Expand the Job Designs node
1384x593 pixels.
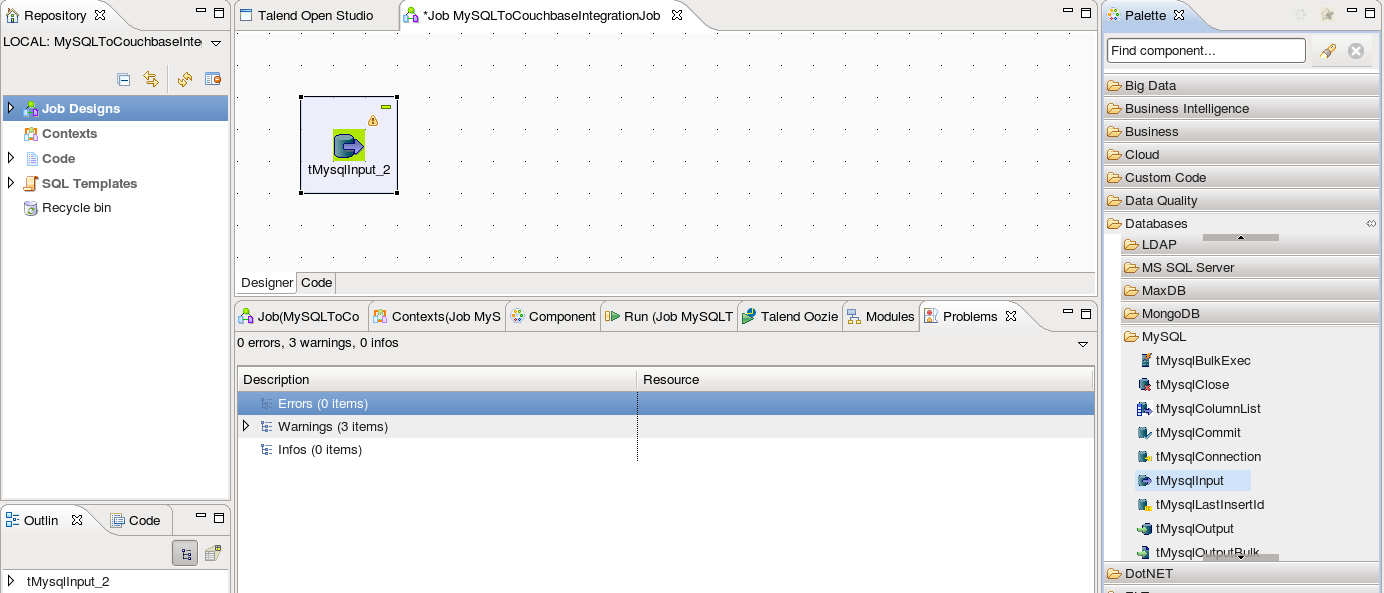point(11,108)
